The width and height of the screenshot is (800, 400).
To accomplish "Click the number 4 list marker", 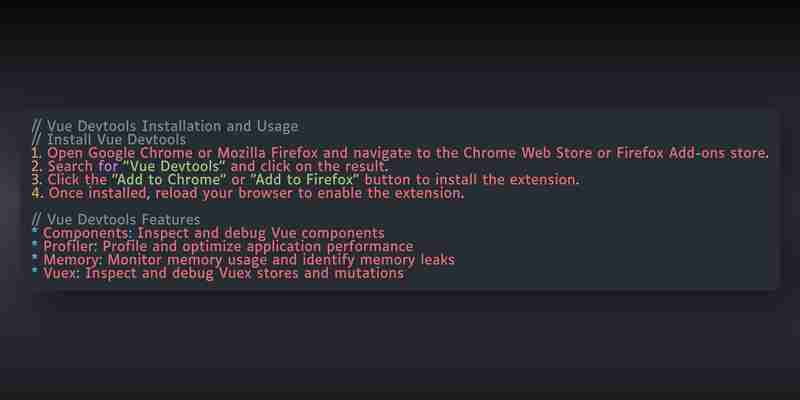I will pyautogui.click(x=37, y=193).
